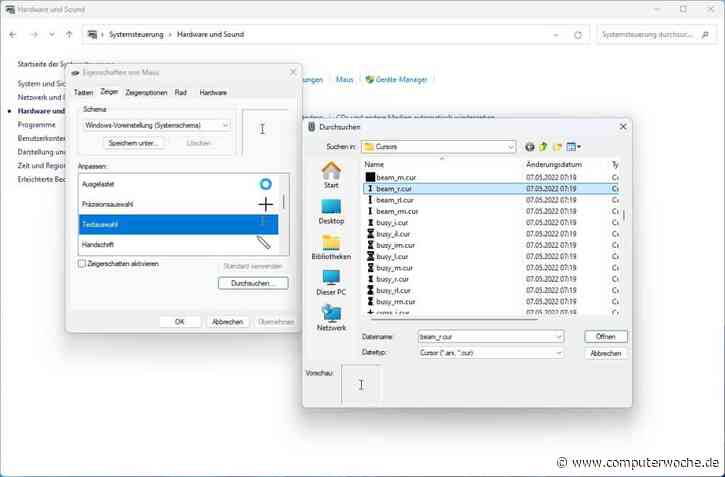Select the Textauswahl row in Anpassen list
The image size is (725, 477).
[x=178, y=225]
